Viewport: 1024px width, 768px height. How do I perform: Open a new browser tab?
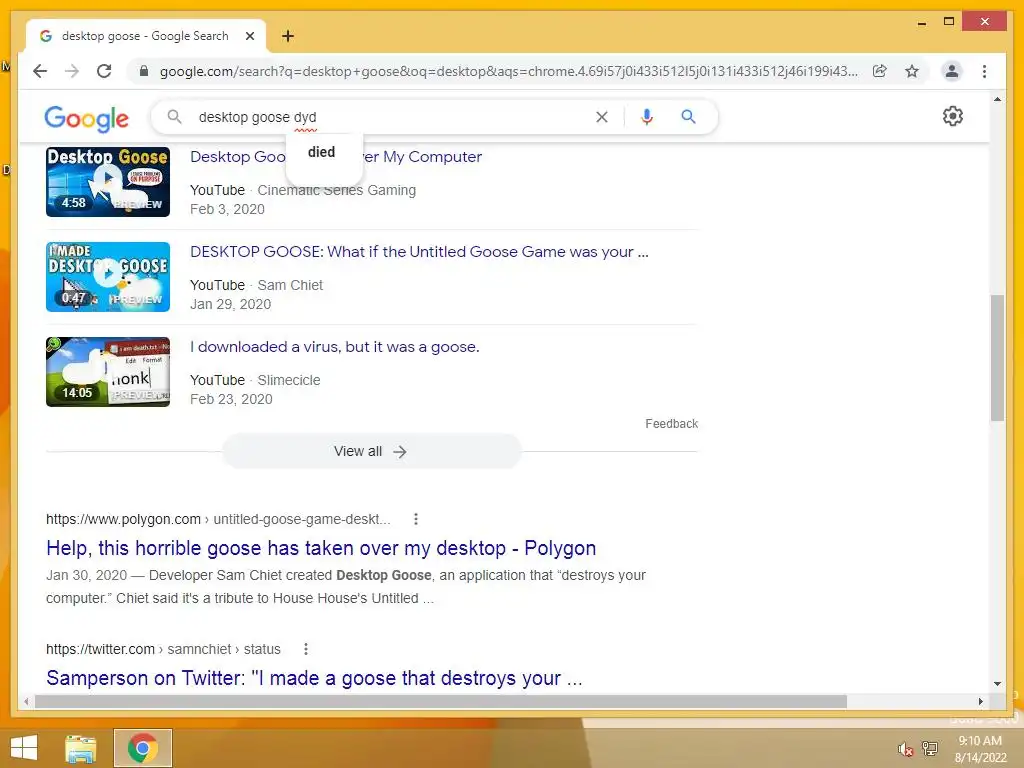[287, 36]
